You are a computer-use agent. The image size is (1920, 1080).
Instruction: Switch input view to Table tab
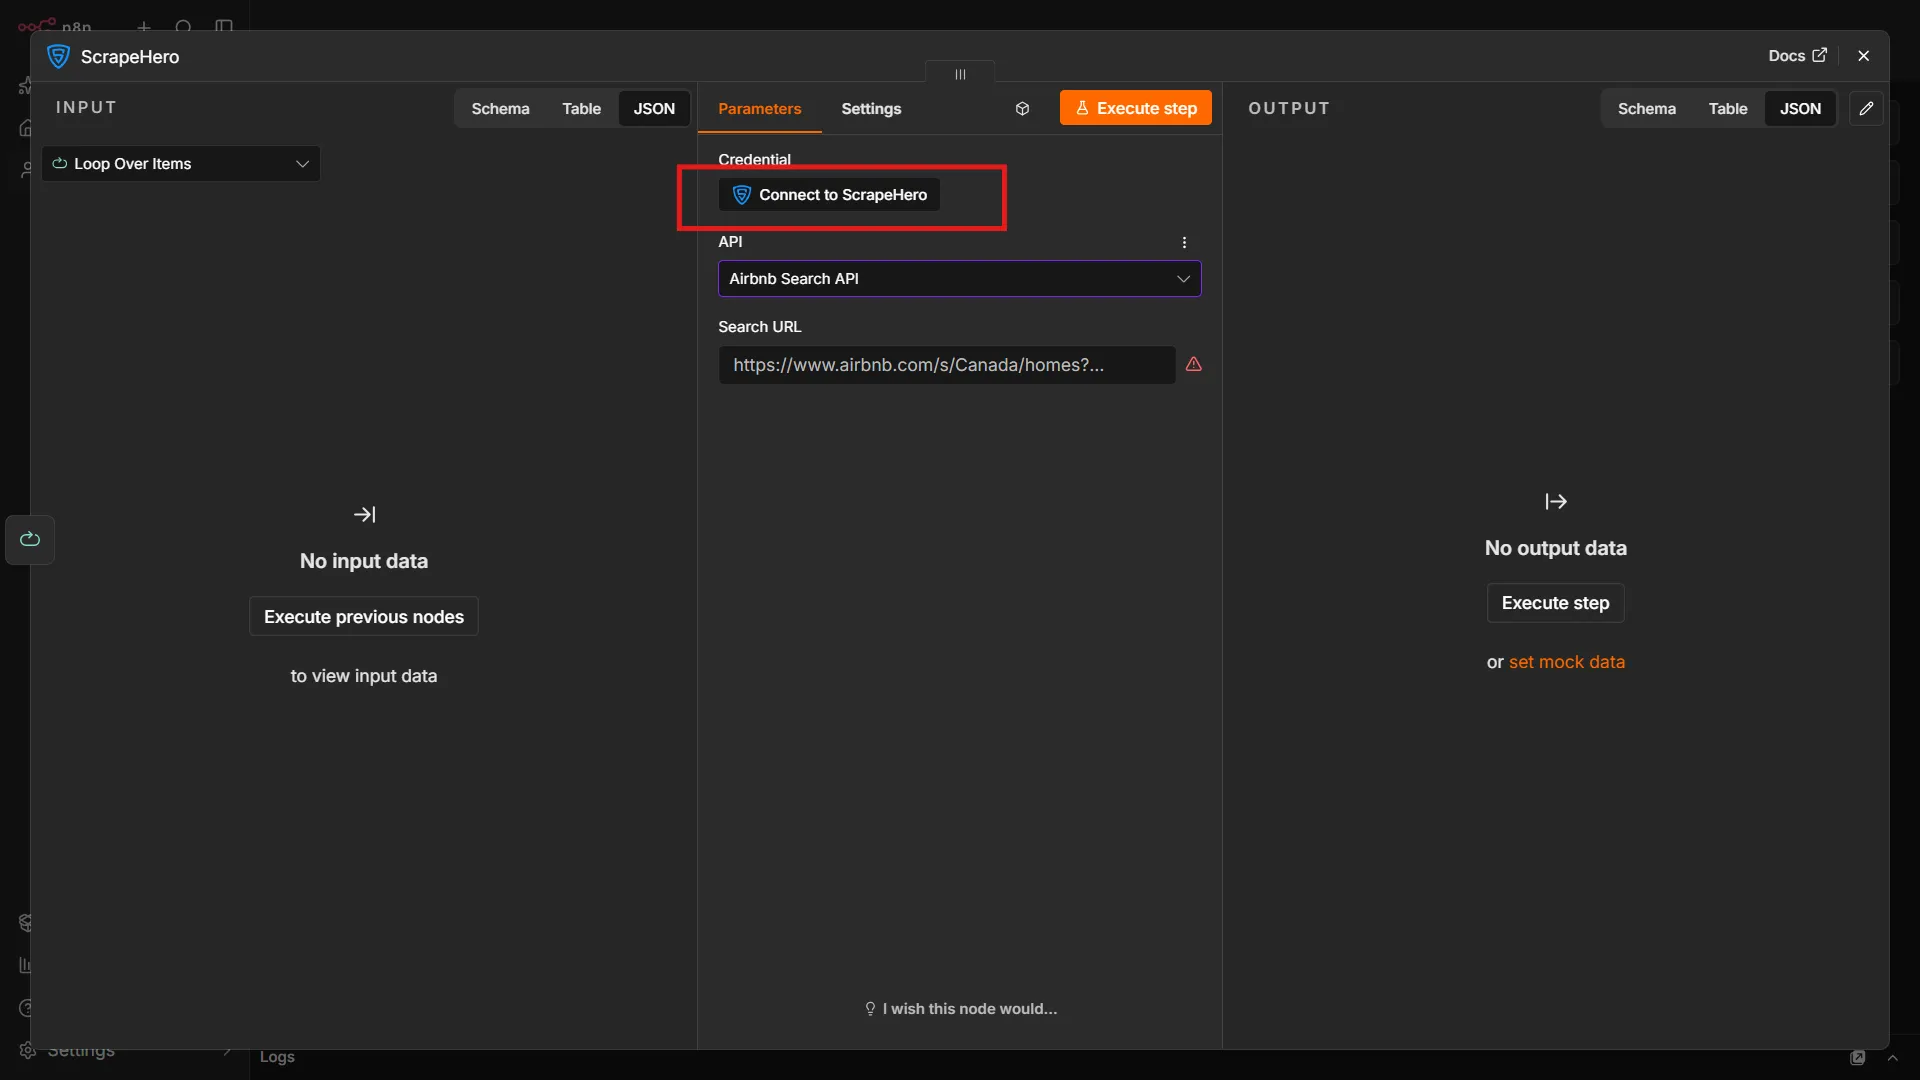(x=581, y=108)
